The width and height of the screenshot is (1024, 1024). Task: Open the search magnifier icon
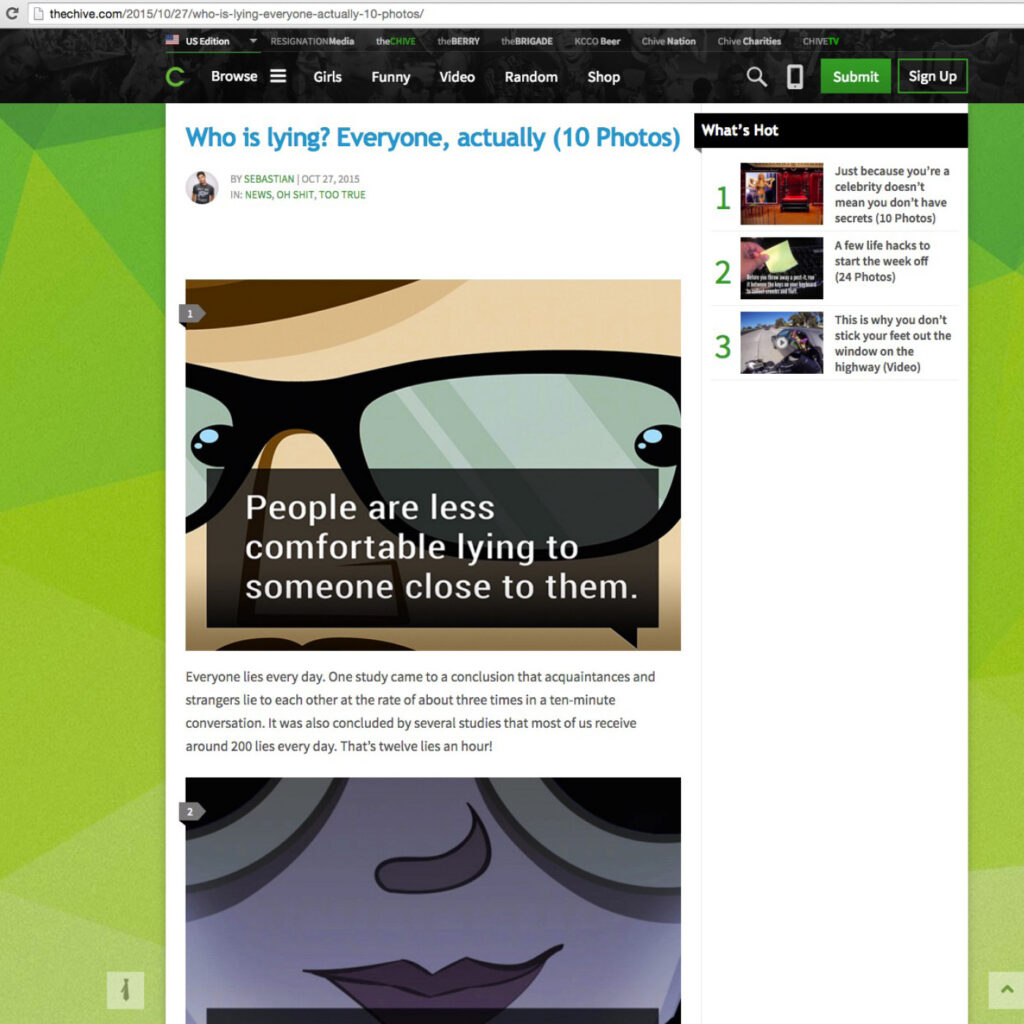(x=757, y=77)
